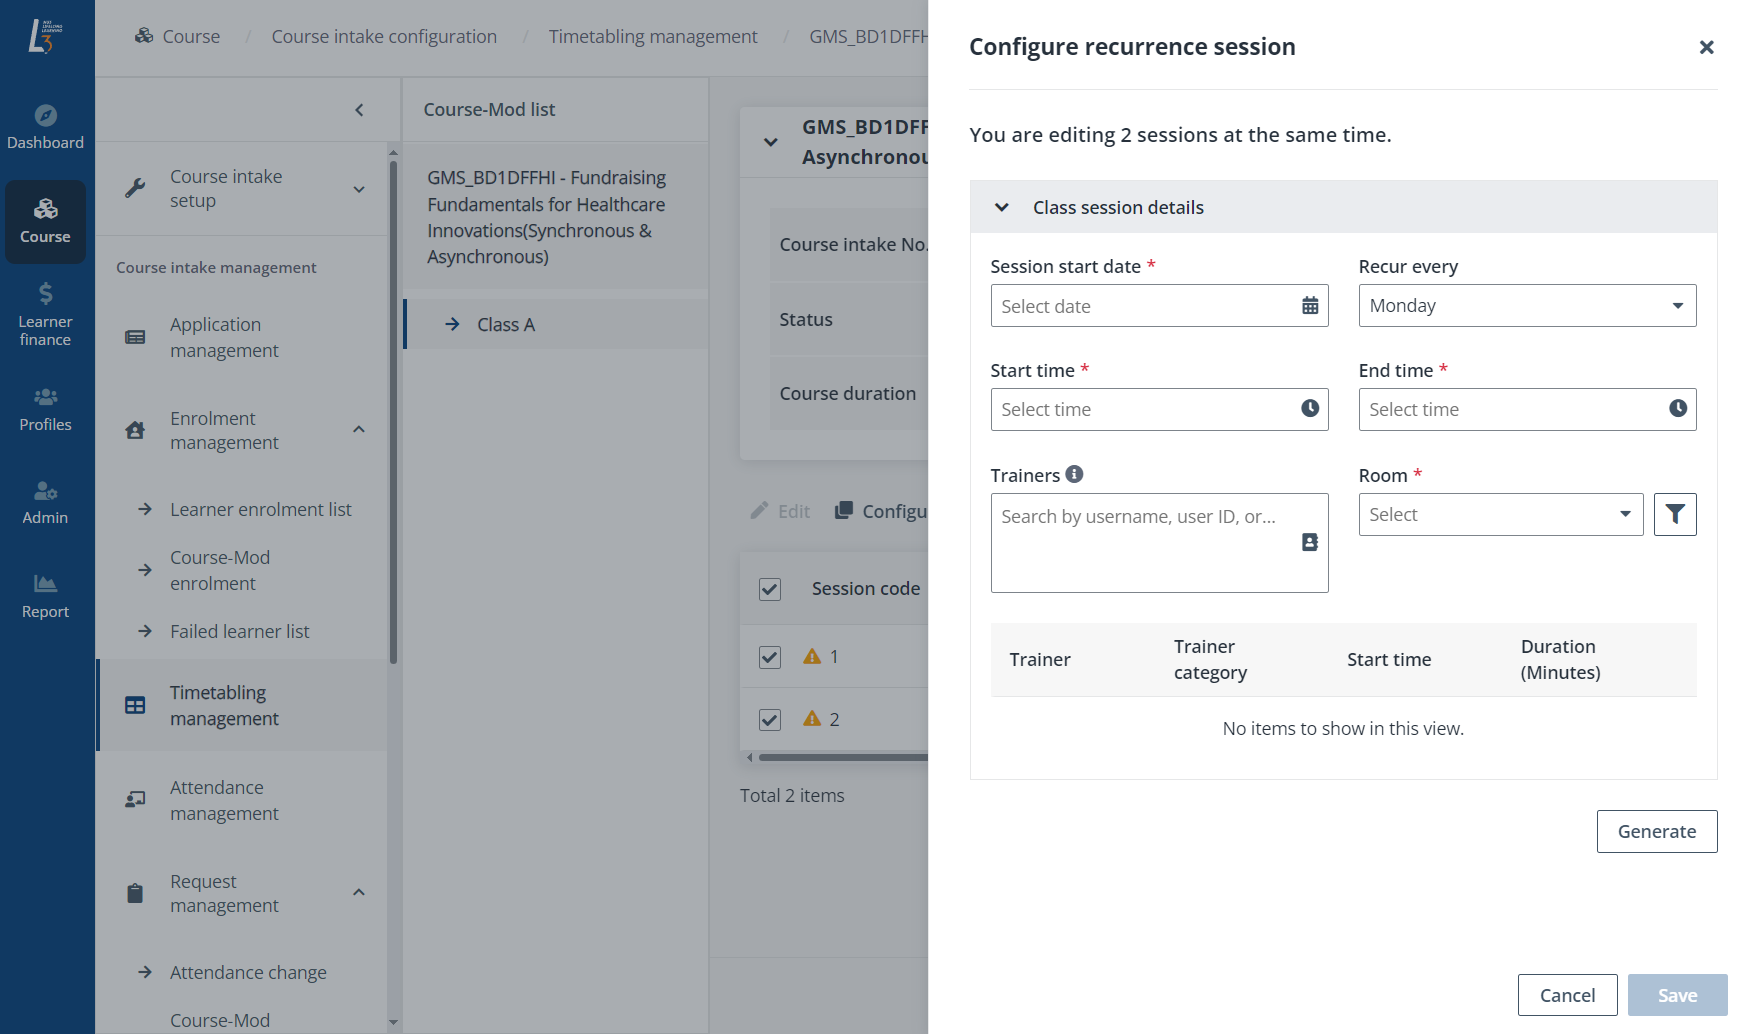This screenshot has height=1034, width=1752.
Task: Open the Admin section icon
Action: [x=46, y=500]
